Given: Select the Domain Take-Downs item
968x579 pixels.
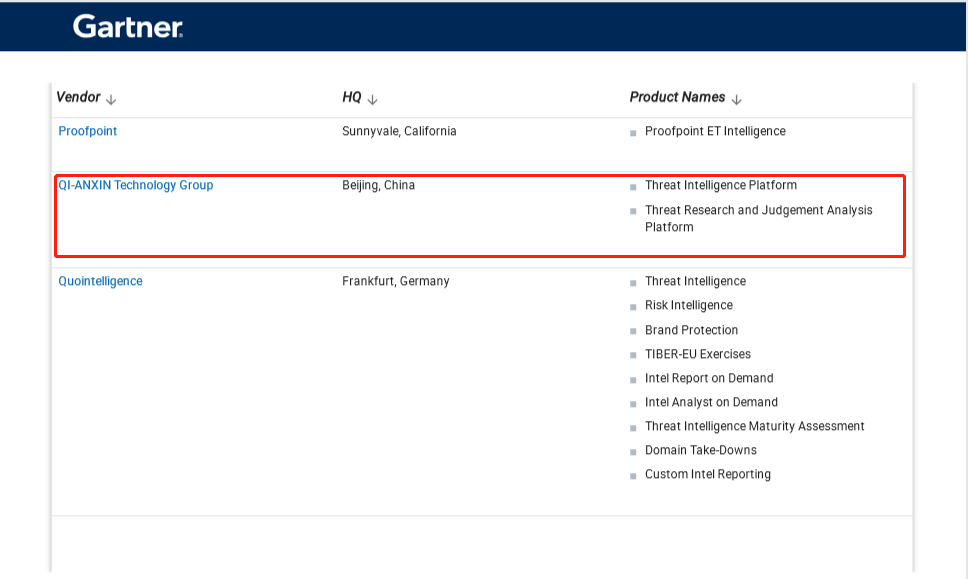Looking at the screenshot, I should tap(700, 450).
